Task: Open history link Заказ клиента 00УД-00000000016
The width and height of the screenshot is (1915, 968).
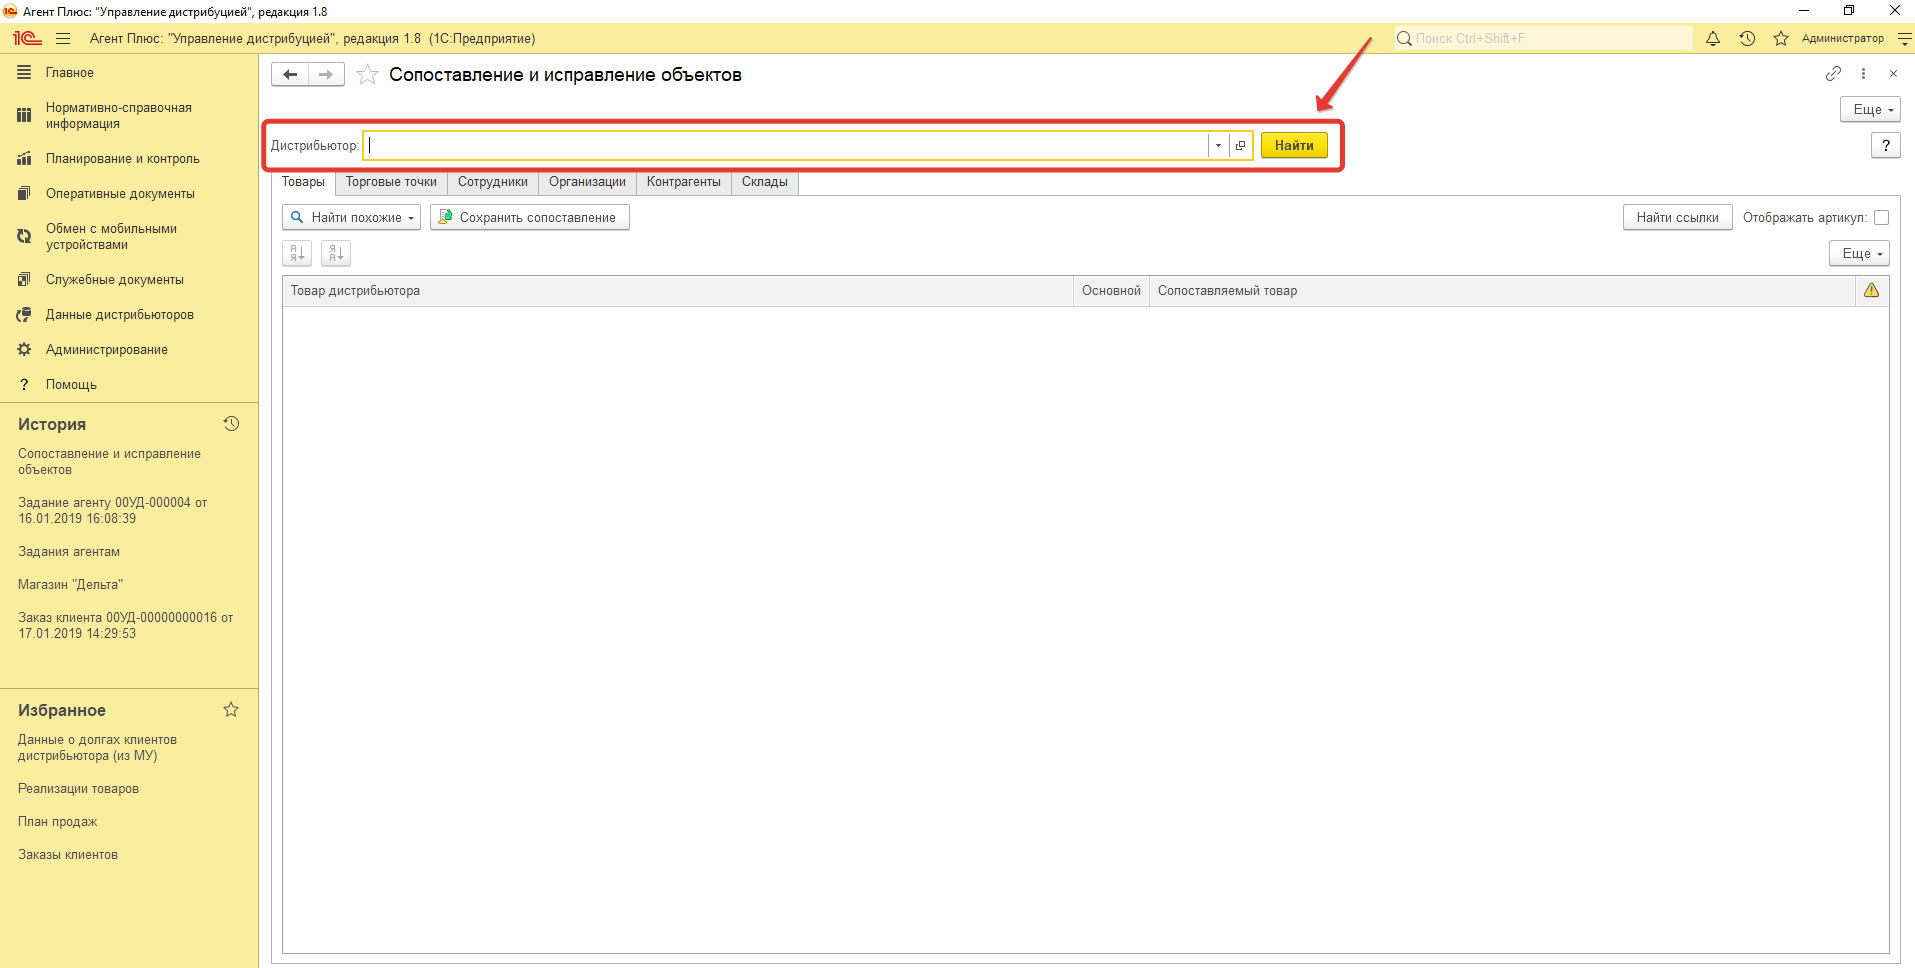Action: 125,626
